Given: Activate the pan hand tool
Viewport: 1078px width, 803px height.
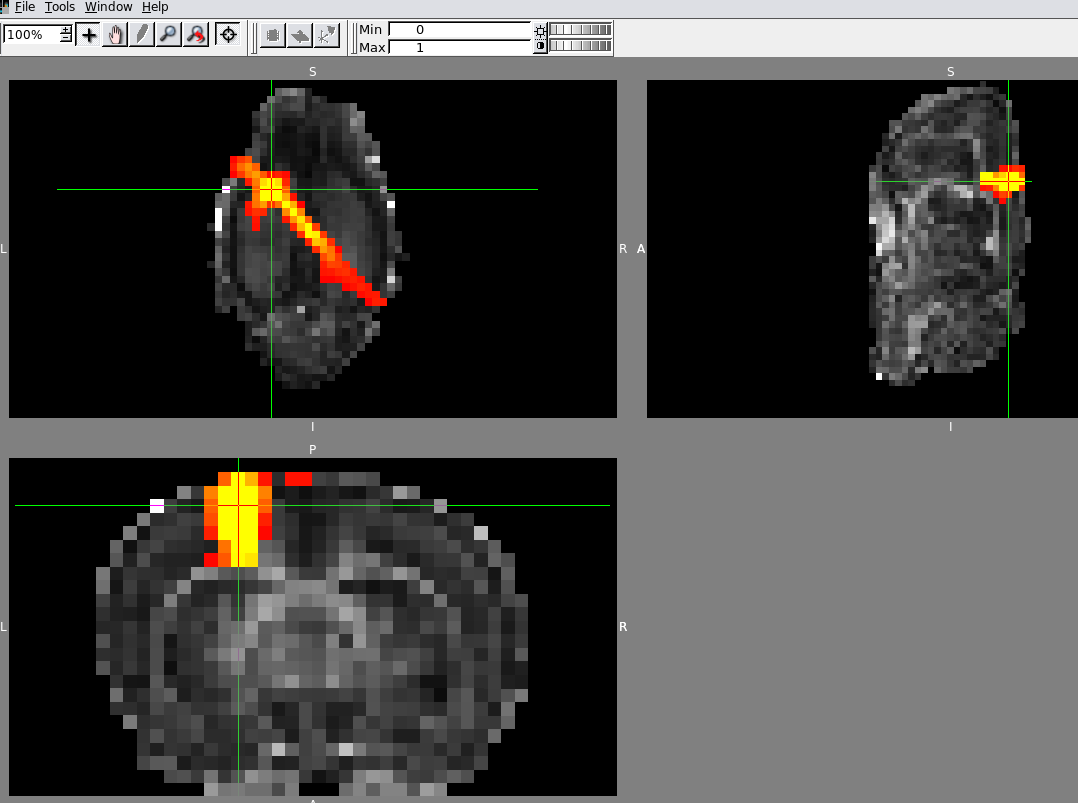Looking at the screenshot, I should point(115,35).
